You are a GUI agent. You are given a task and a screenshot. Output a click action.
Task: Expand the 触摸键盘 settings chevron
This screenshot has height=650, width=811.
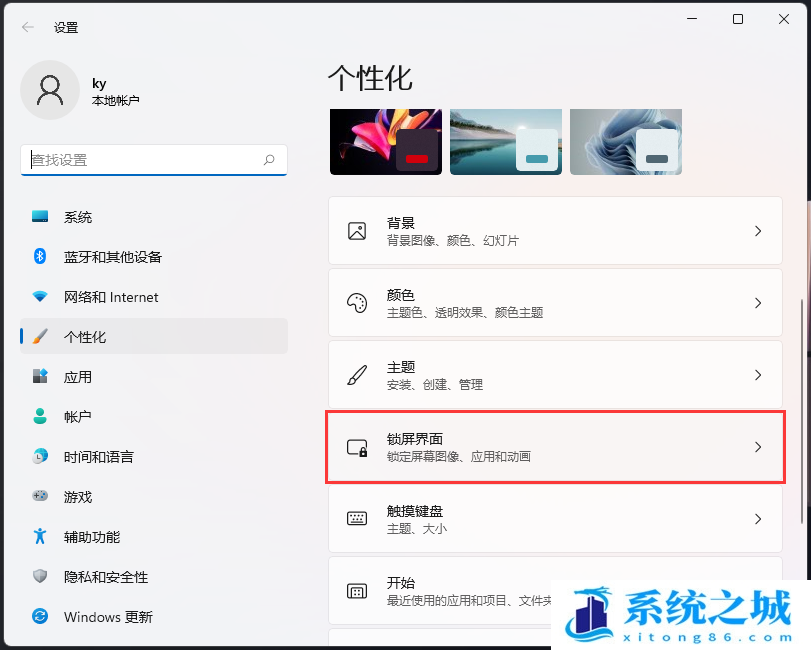[x=758, y=519]
